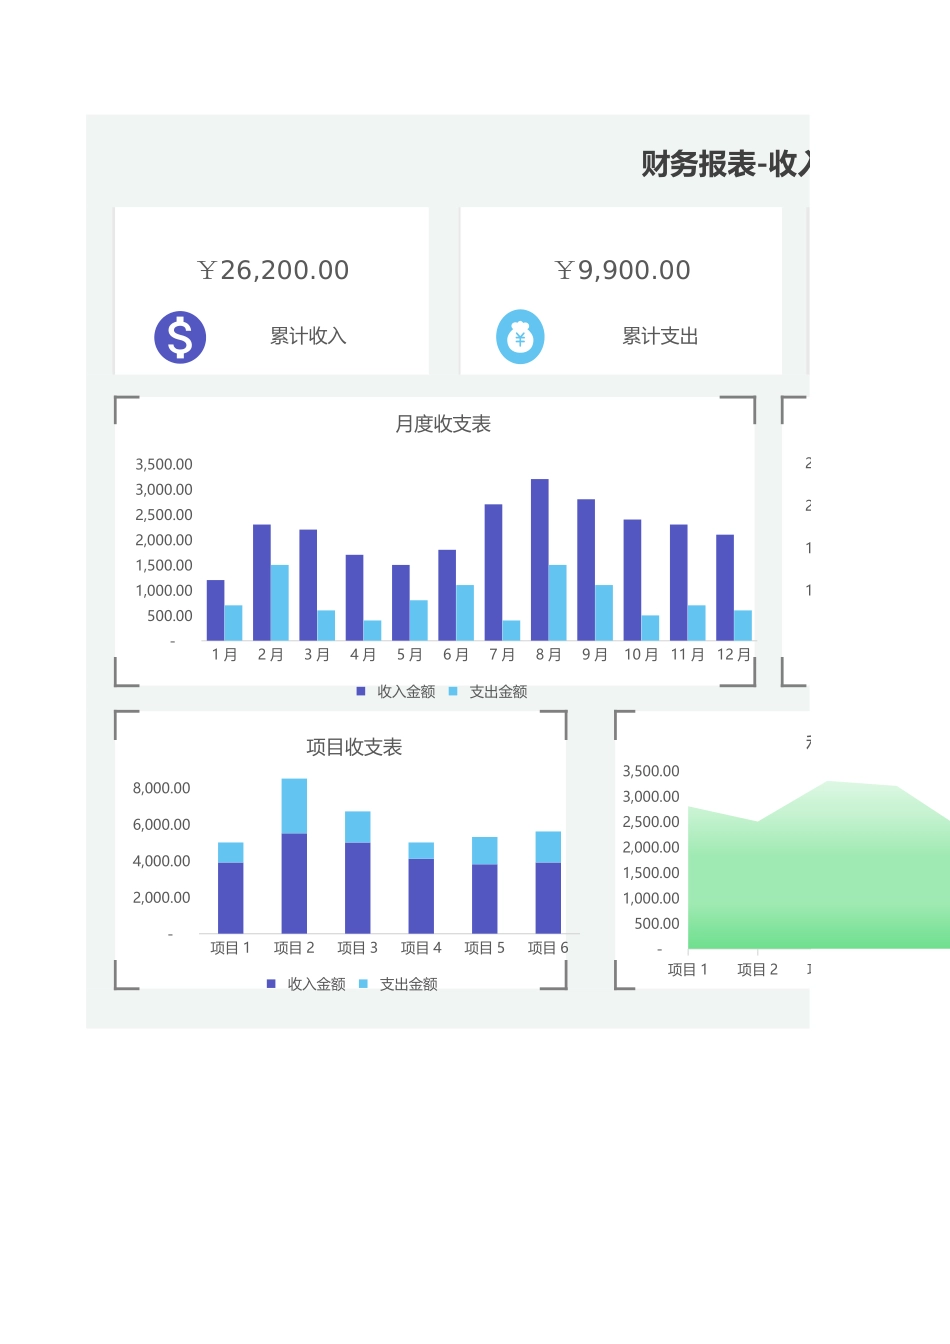Image resolution: width=950 pixels, height=1344 pixels.
Task: Select the ¥26,200.00 total income figure
Action: pyautogui.click(x=273, y=270)
